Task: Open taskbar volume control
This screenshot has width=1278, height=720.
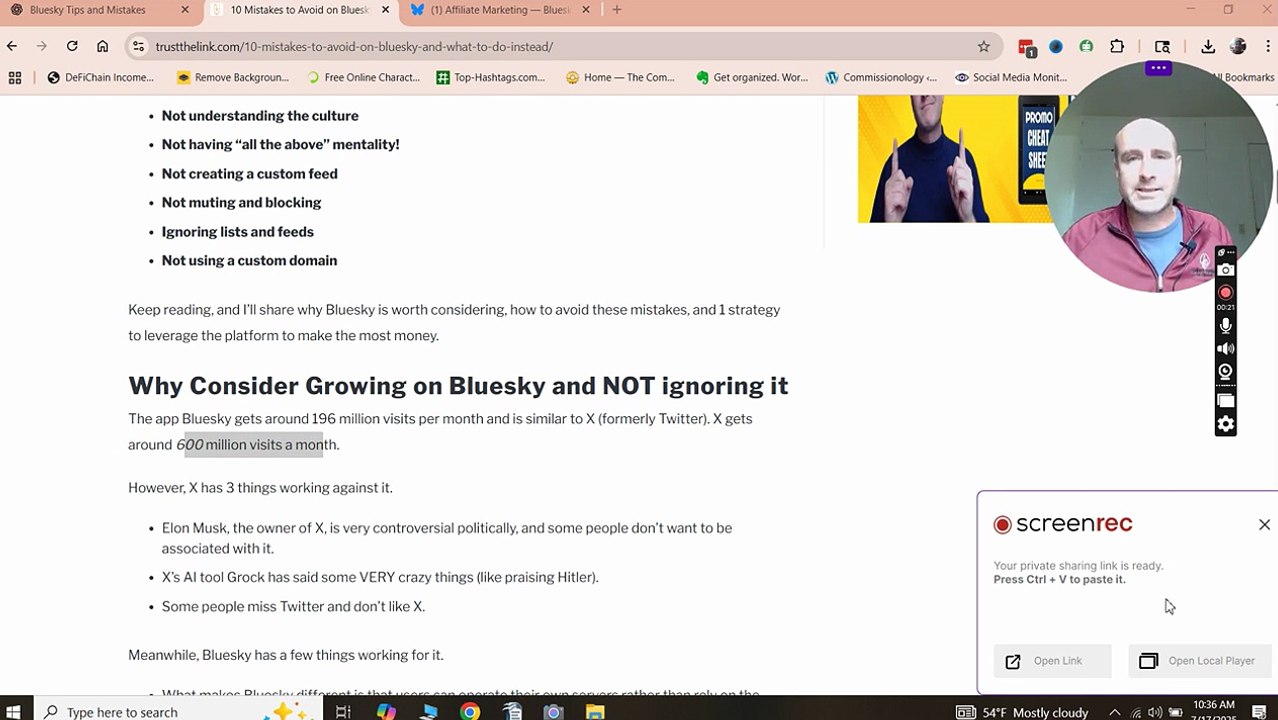Action: tap(1155, 712)
